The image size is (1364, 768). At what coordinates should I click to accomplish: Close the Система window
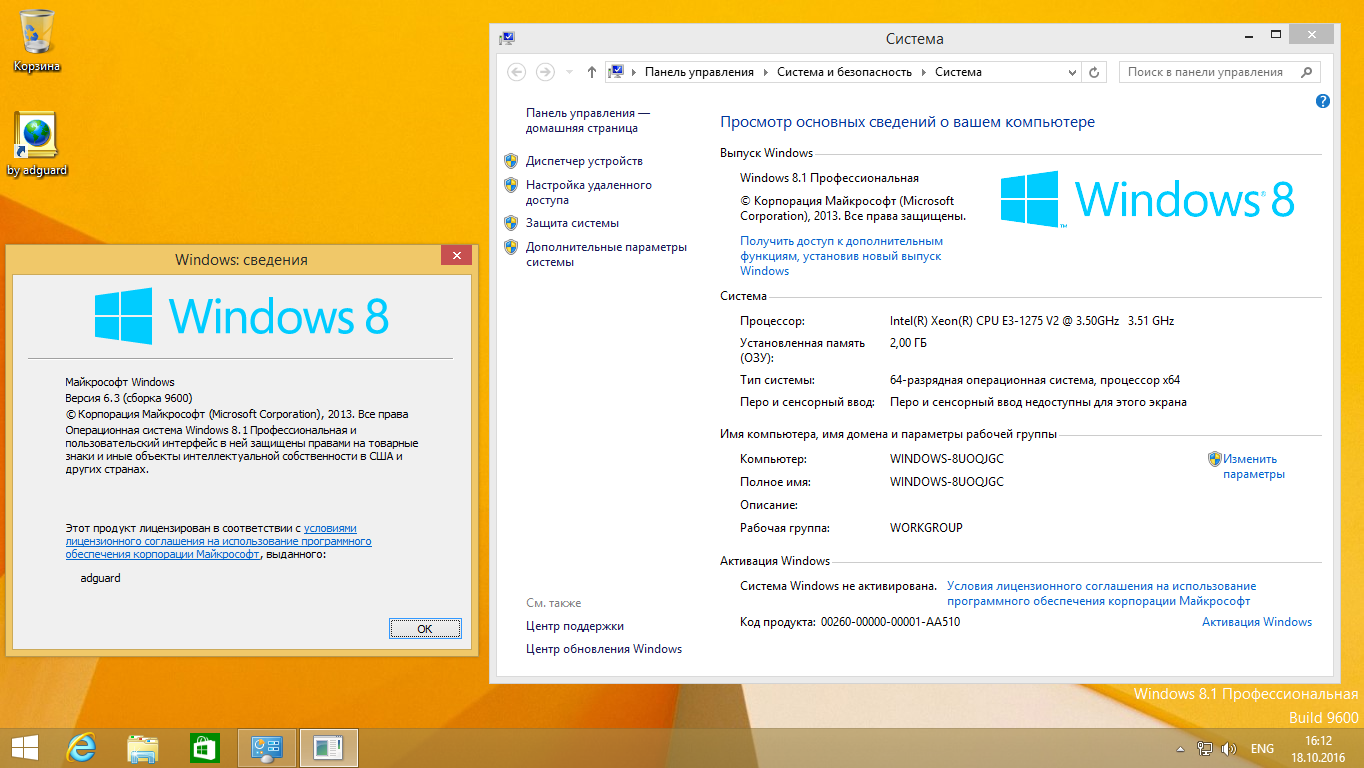pyautogui.click(x=1311, y=35)
